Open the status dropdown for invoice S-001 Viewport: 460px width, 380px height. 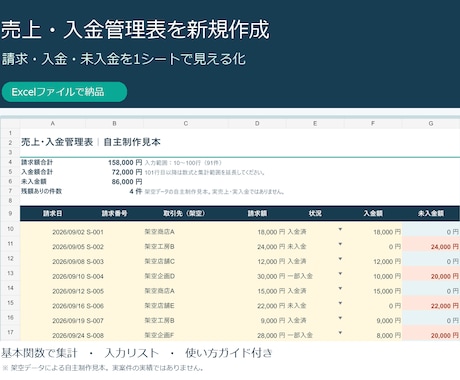coord(340,229)
